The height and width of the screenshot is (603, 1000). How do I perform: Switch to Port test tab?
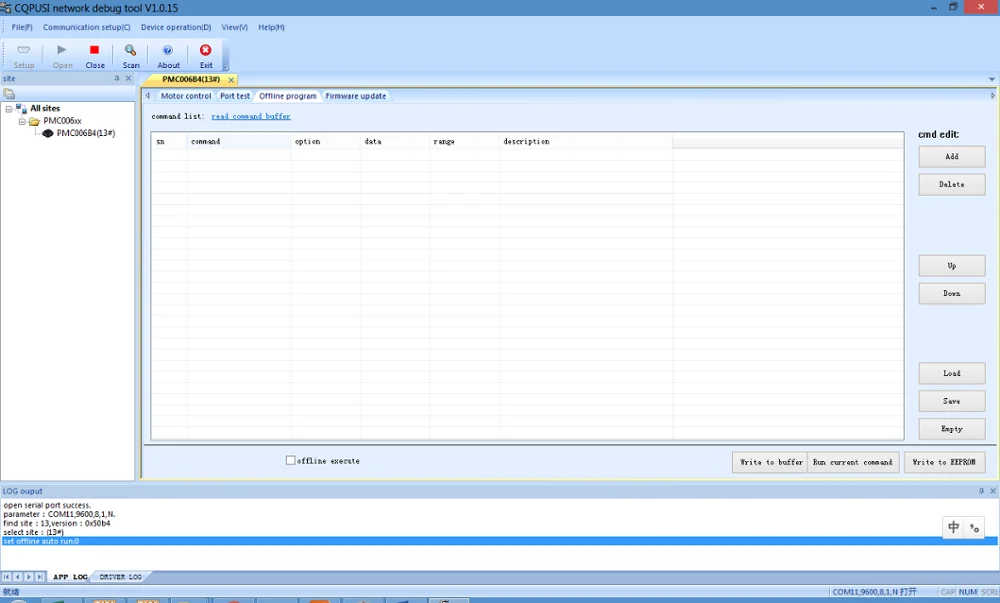[x=235, y=96]
